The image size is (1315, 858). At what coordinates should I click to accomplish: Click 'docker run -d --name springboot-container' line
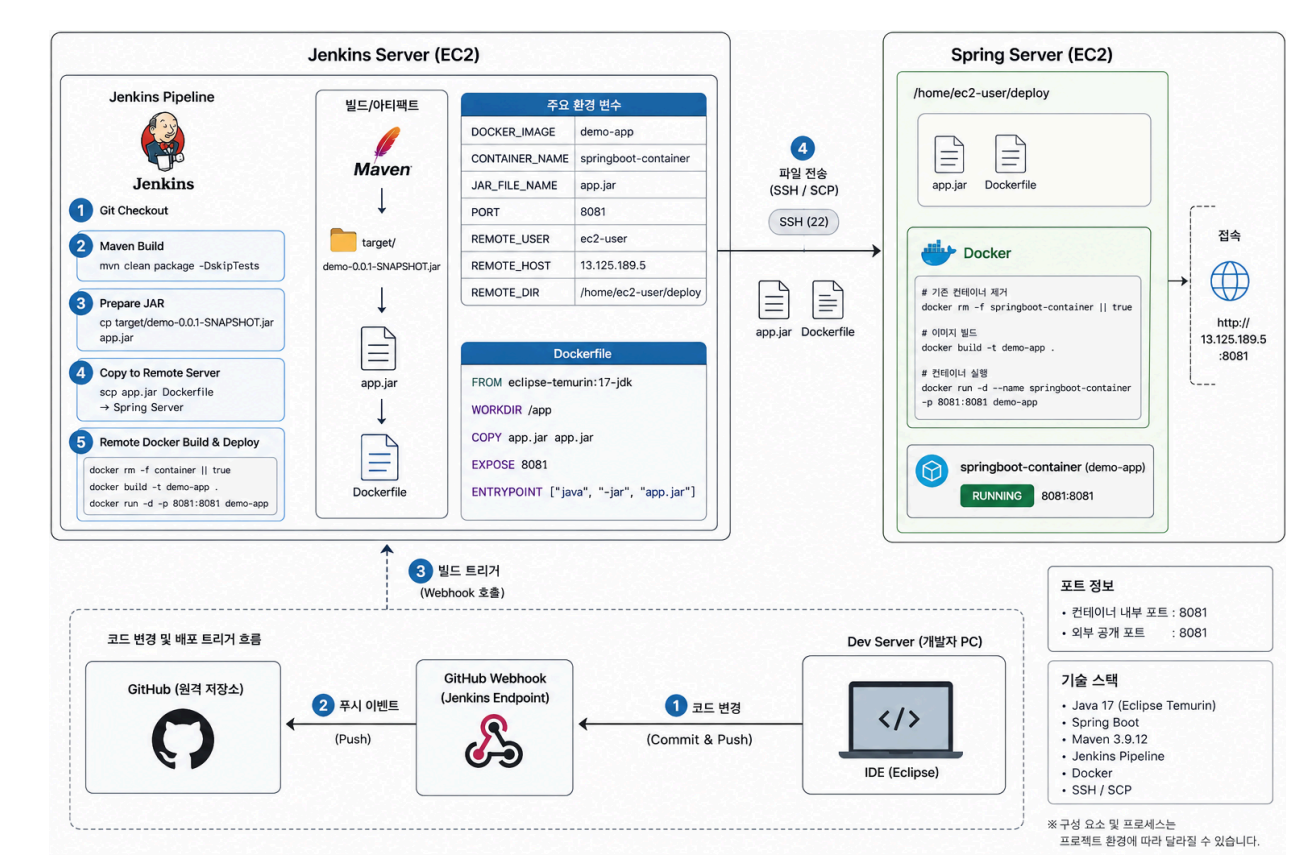[x=1027, y=387]
